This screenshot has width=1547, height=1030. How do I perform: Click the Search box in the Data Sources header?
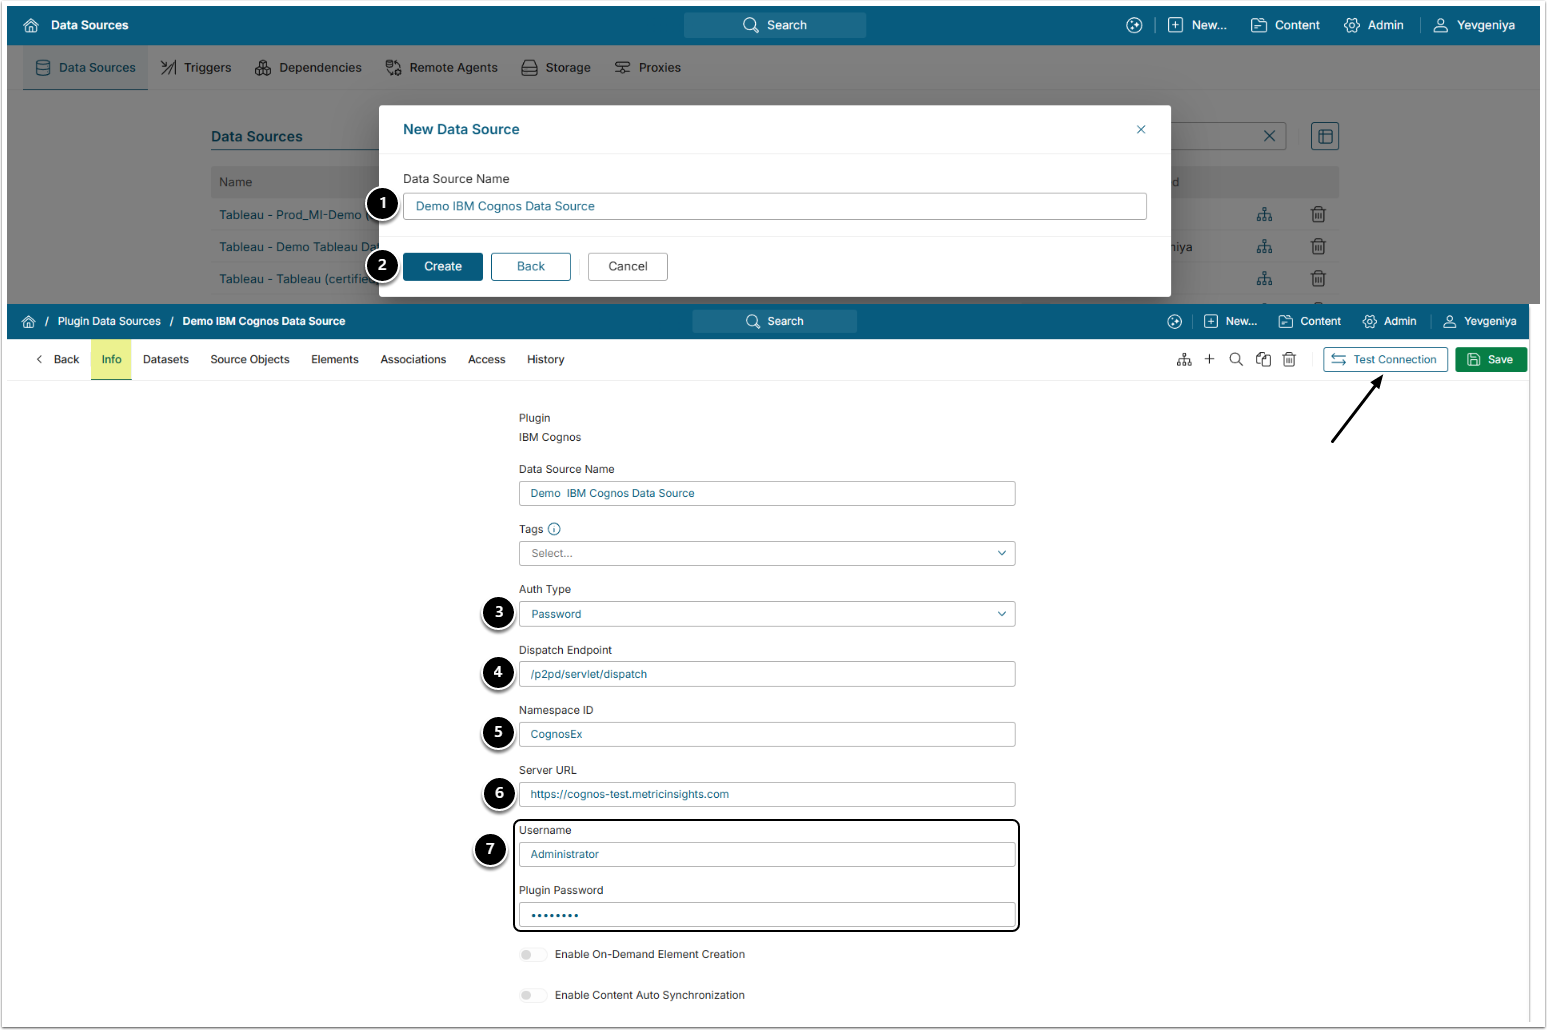(775, 25)
